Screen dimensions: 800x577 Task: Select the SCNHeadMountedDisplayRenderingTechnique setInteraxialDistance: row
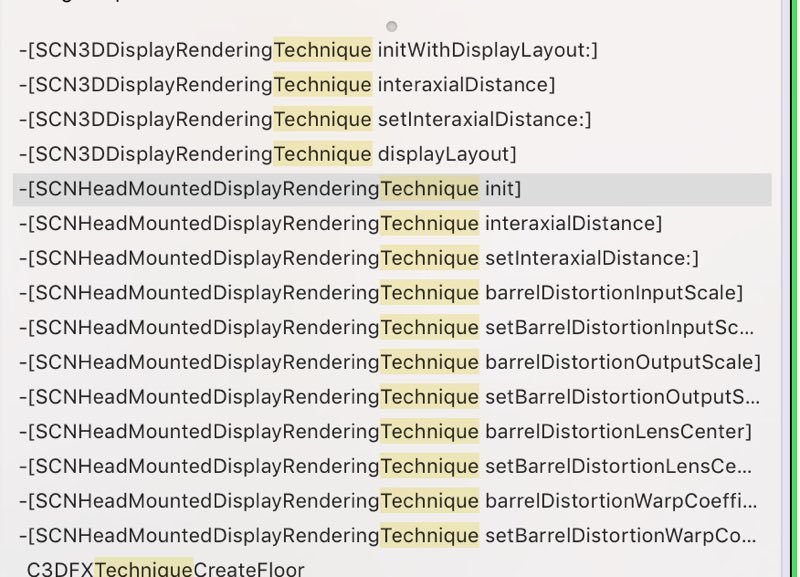(x=392, y=258)
